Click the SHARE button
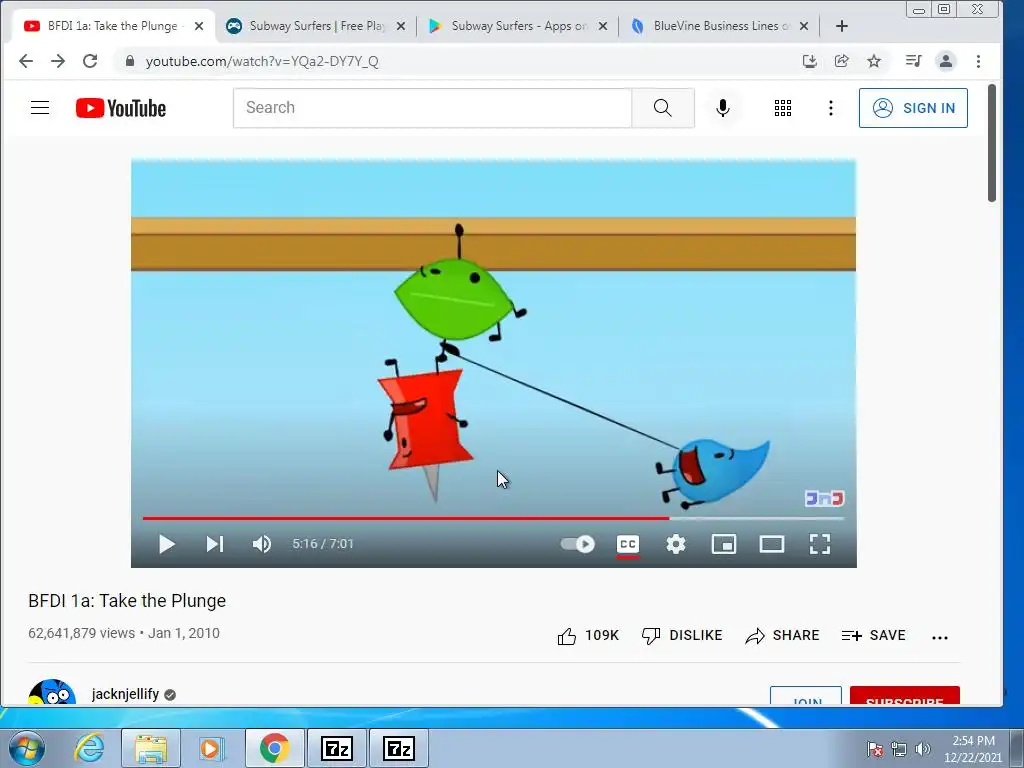Viewport: 1024px width, 768px height. (782, 635)
